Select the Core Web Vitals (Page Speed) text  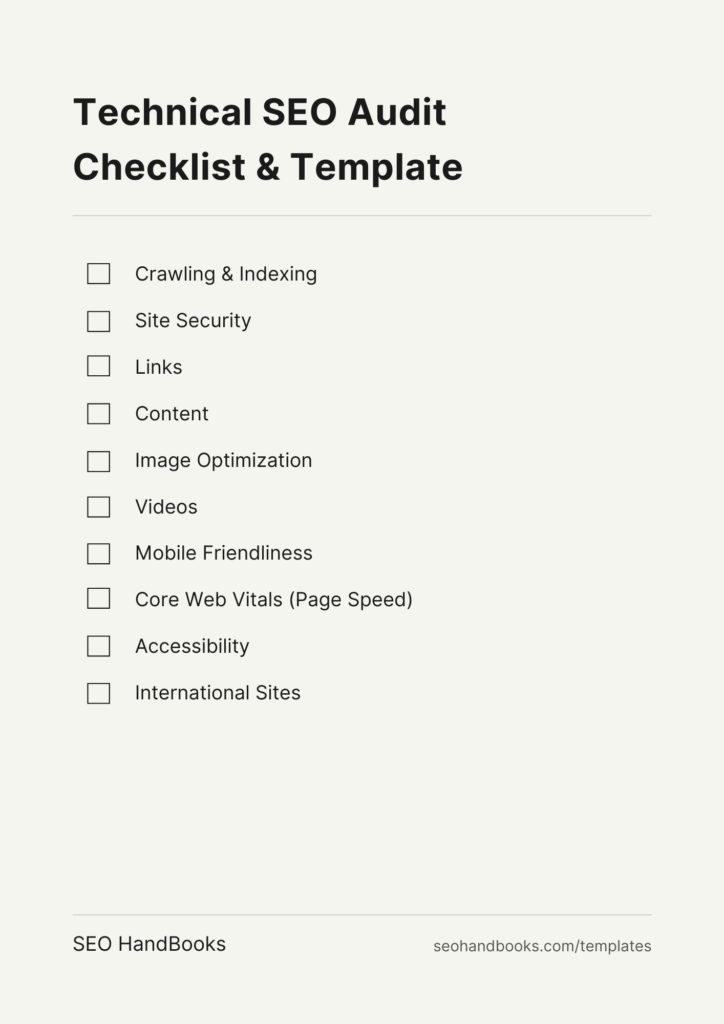click(274, 600)
